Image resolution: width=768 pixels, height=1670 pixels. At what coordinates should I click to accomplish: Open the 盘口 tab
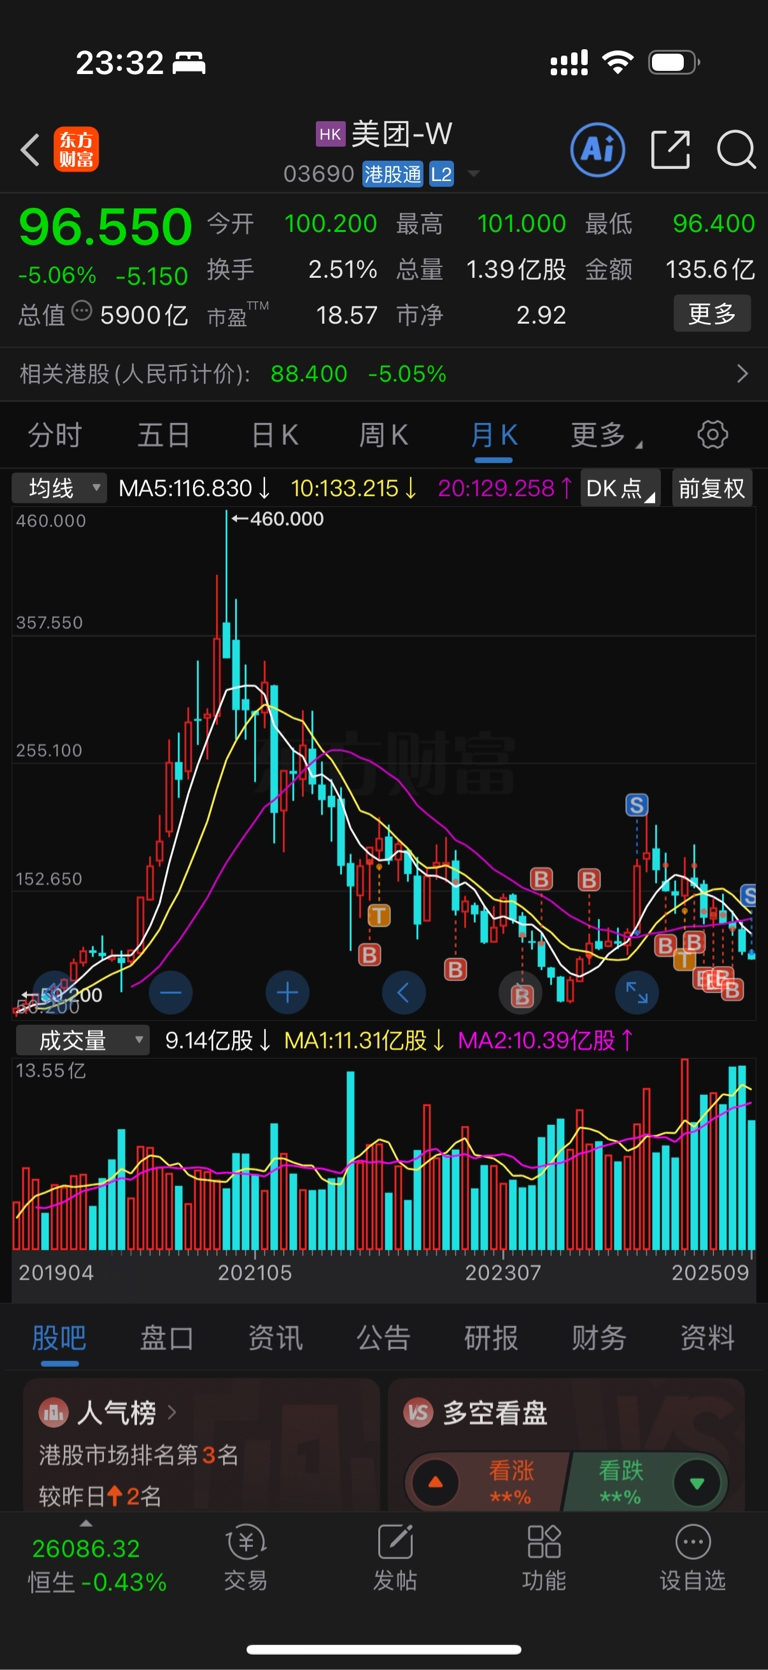click(167, 1337)
